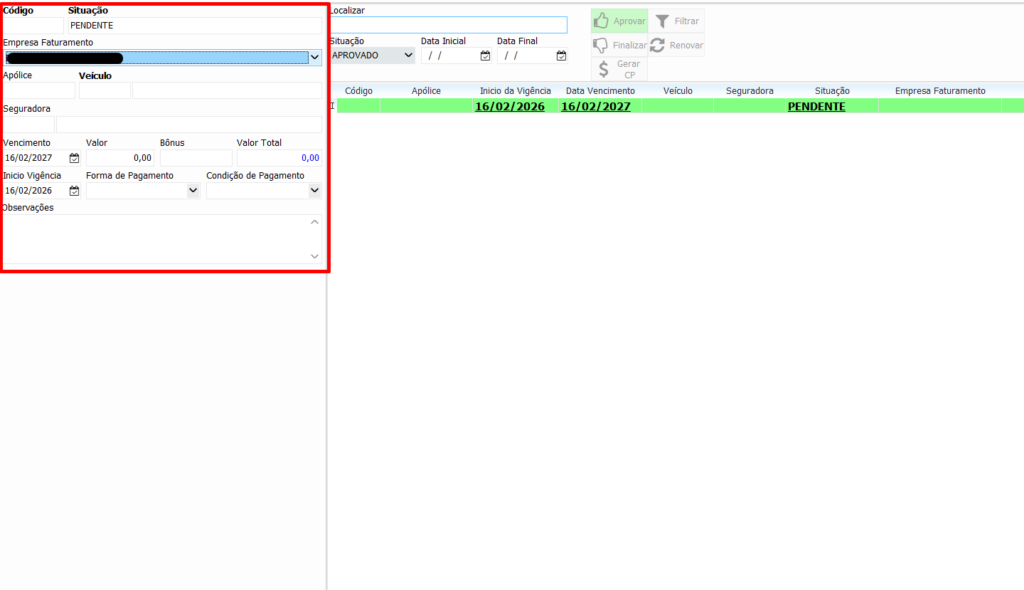This screenshot has height=590, width=1024.
Task: Click the Valor input field
Action: [x=120, y=158]
